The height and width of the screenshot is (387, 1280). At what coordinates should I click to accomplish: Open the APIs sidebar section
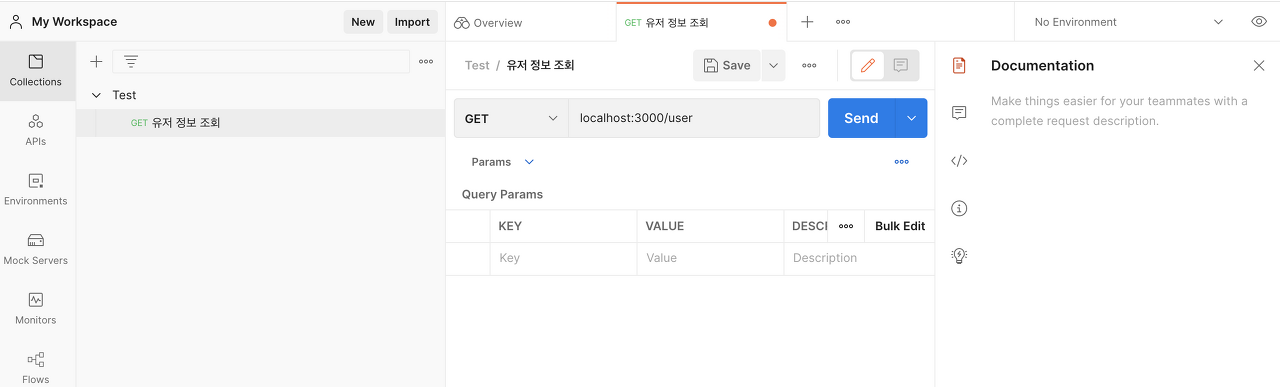pos(36,130)
